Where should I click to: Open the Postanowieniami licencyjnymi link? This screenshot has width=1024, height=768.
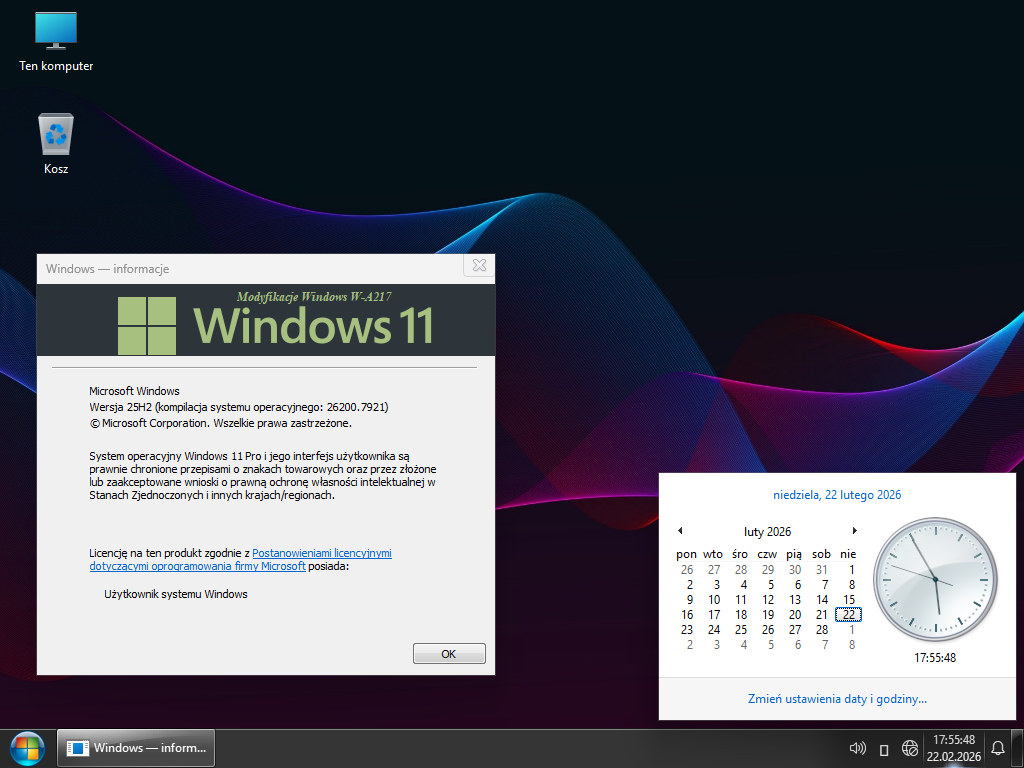coord(321,552)
